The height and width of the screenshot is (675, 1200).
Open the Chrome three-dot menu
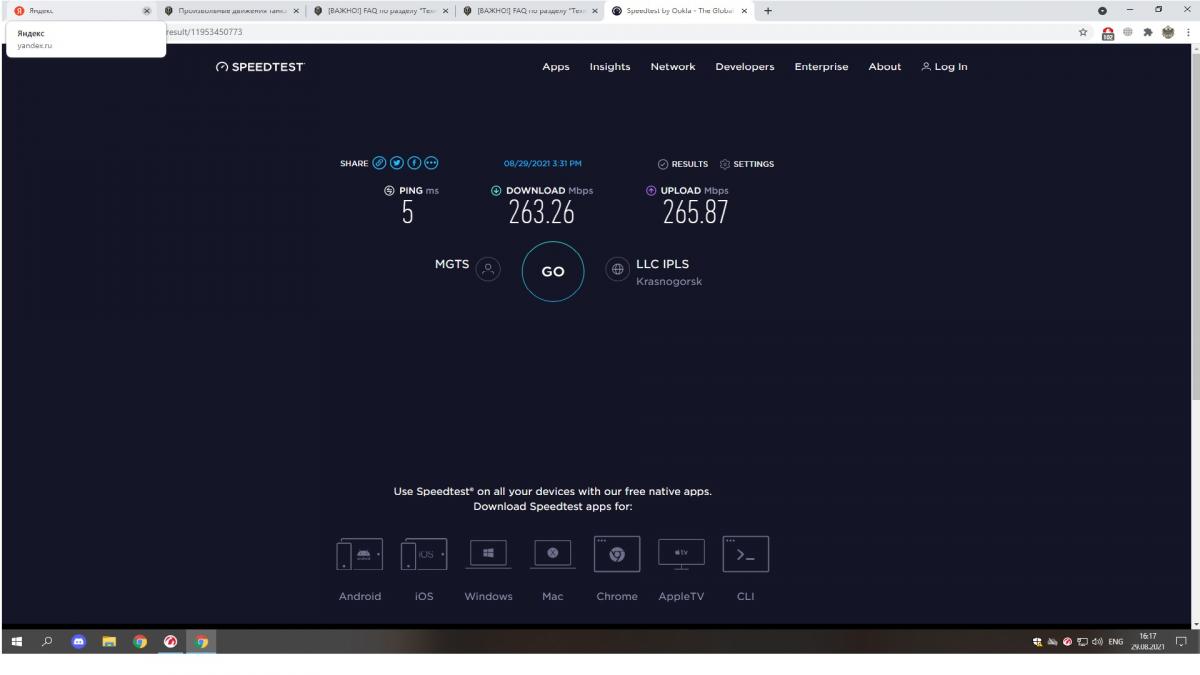coord(1188,32)
